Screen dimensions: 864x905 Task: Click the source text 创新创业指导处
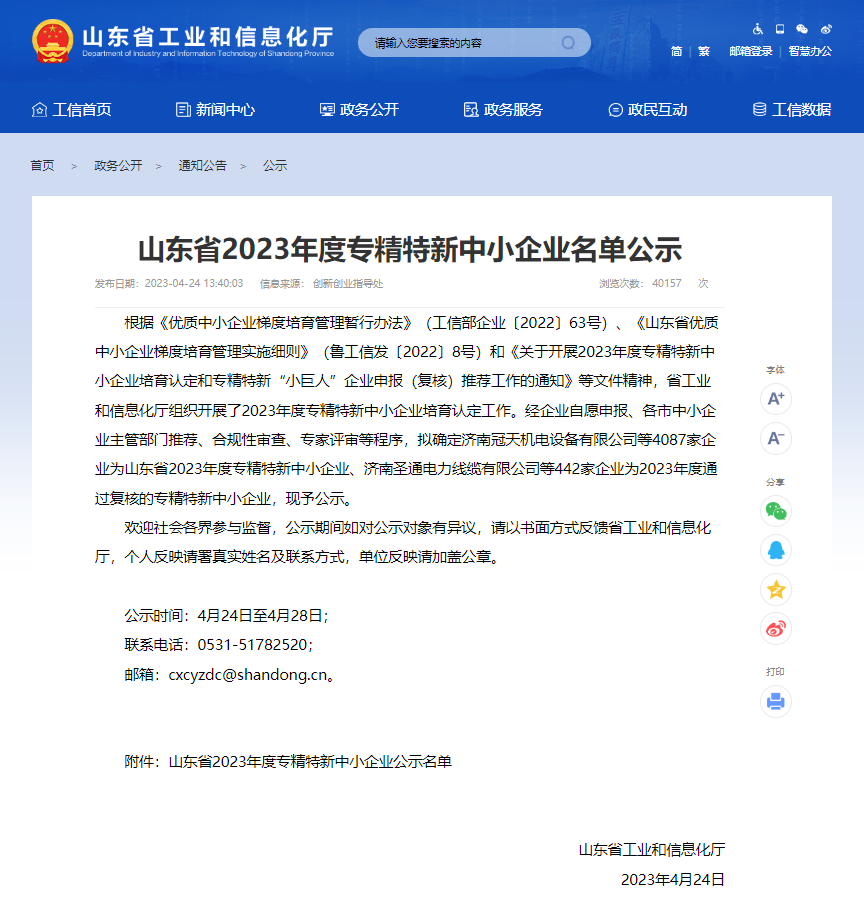348,283
